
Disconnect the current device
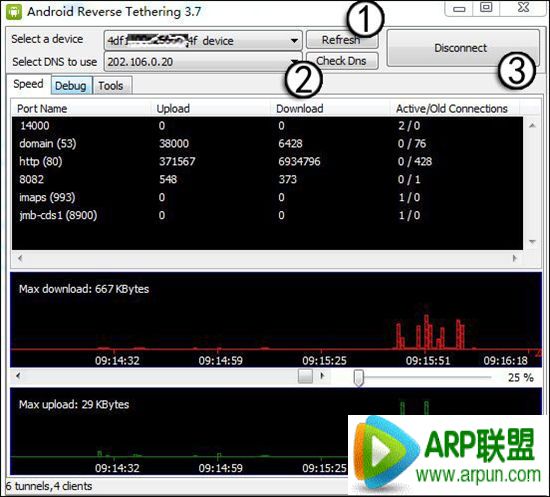pos(463,48)
